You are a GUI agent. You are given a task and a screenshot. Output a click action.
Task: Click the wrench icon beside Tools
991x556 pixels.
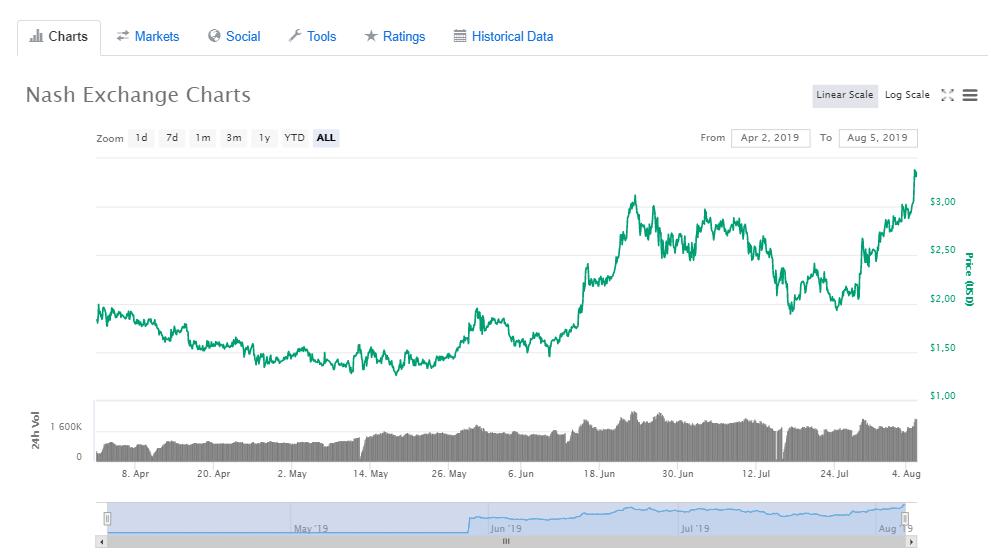click(x=295, y=36)
